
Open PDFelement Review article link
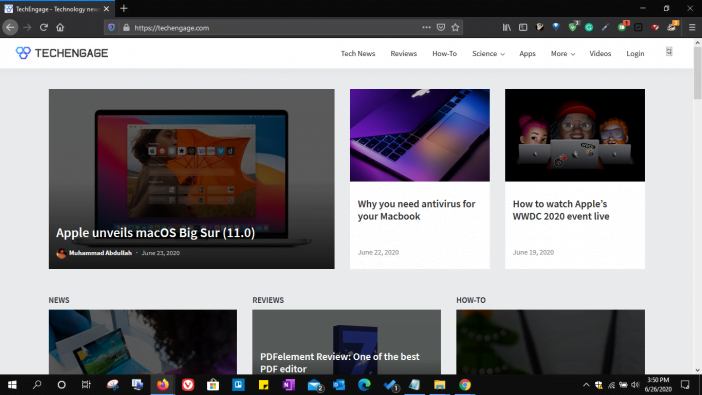click(x=340, y=363)
